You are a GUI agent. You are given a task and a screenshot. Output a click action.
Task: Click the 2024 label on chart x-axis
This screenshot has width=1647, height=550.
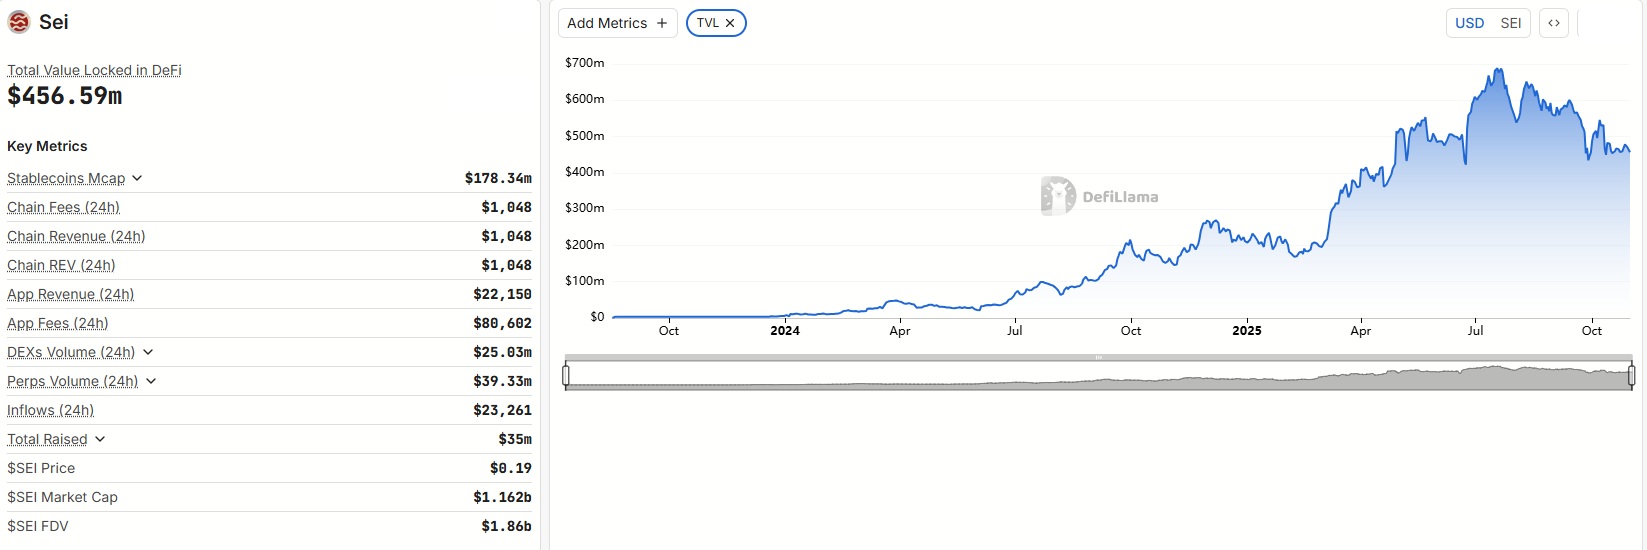click(785, 331)
